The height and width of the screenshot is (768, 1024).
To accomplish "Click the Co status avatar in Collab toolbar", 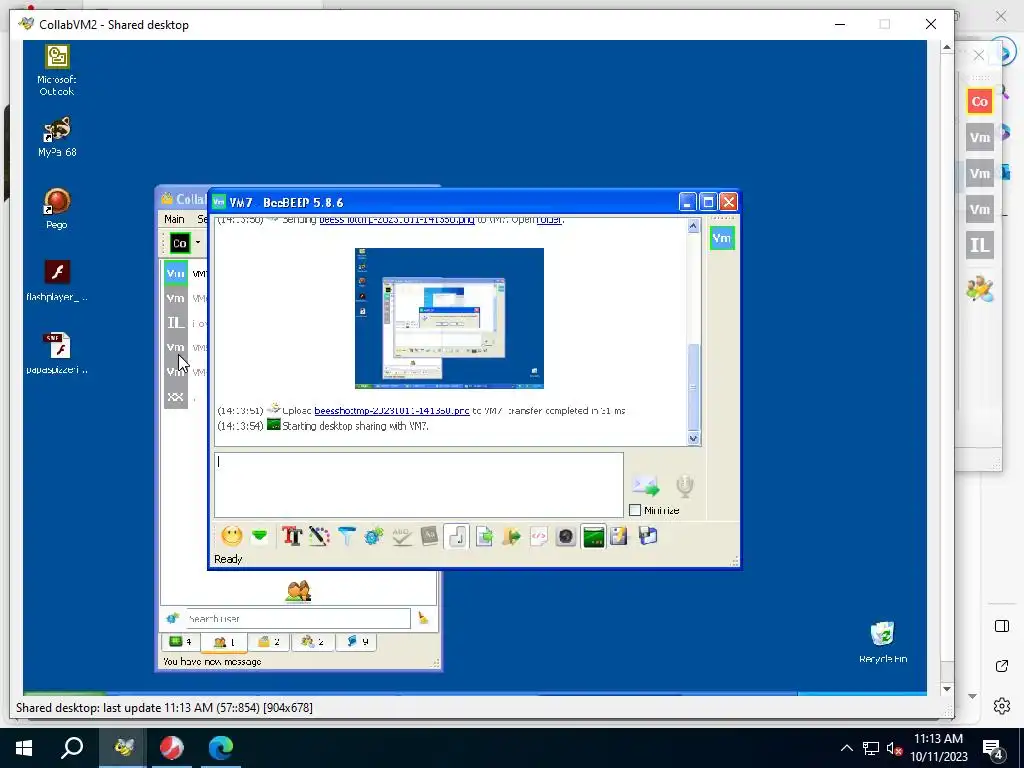I will tap(180, 244).
